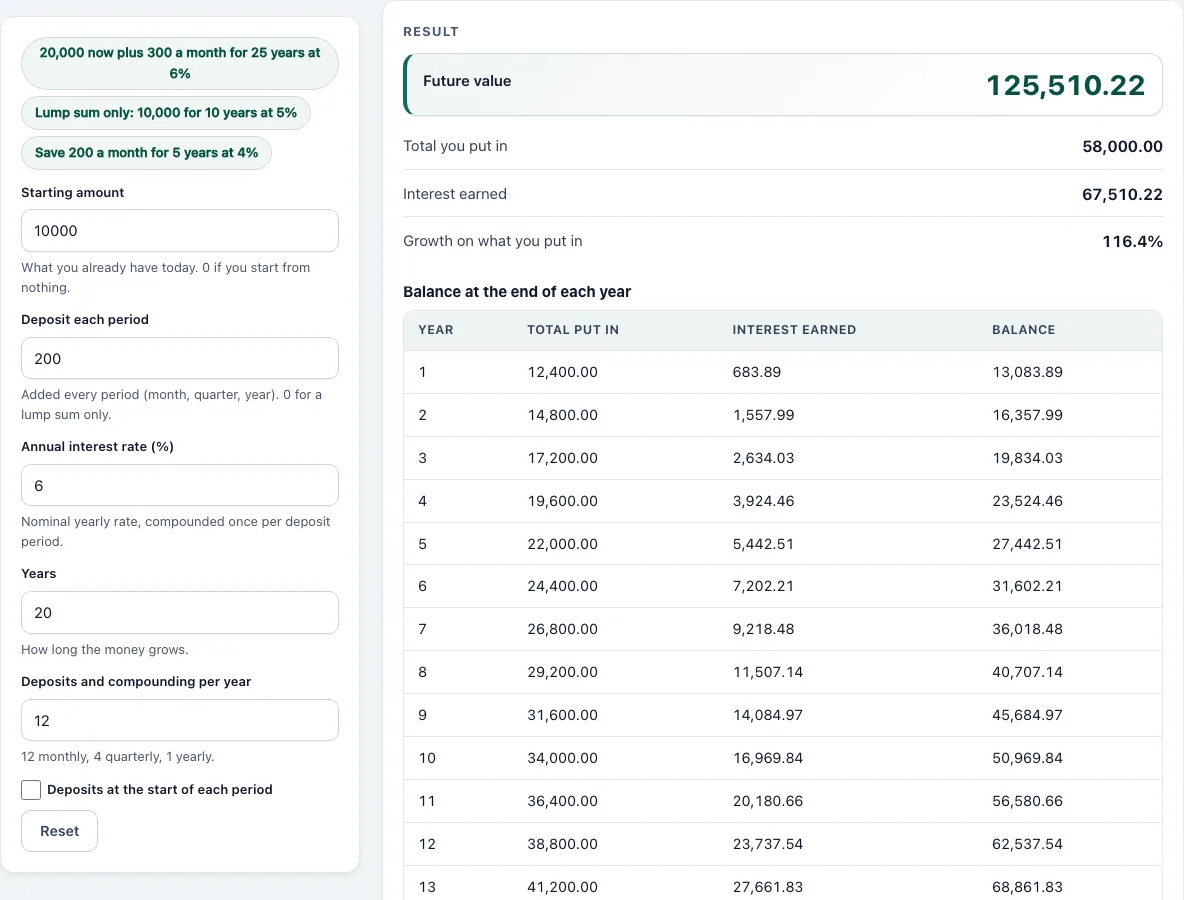1184x900 pixels.
Task: Click the INTEREST EARNED column header
Action: [x=794, y=330]
